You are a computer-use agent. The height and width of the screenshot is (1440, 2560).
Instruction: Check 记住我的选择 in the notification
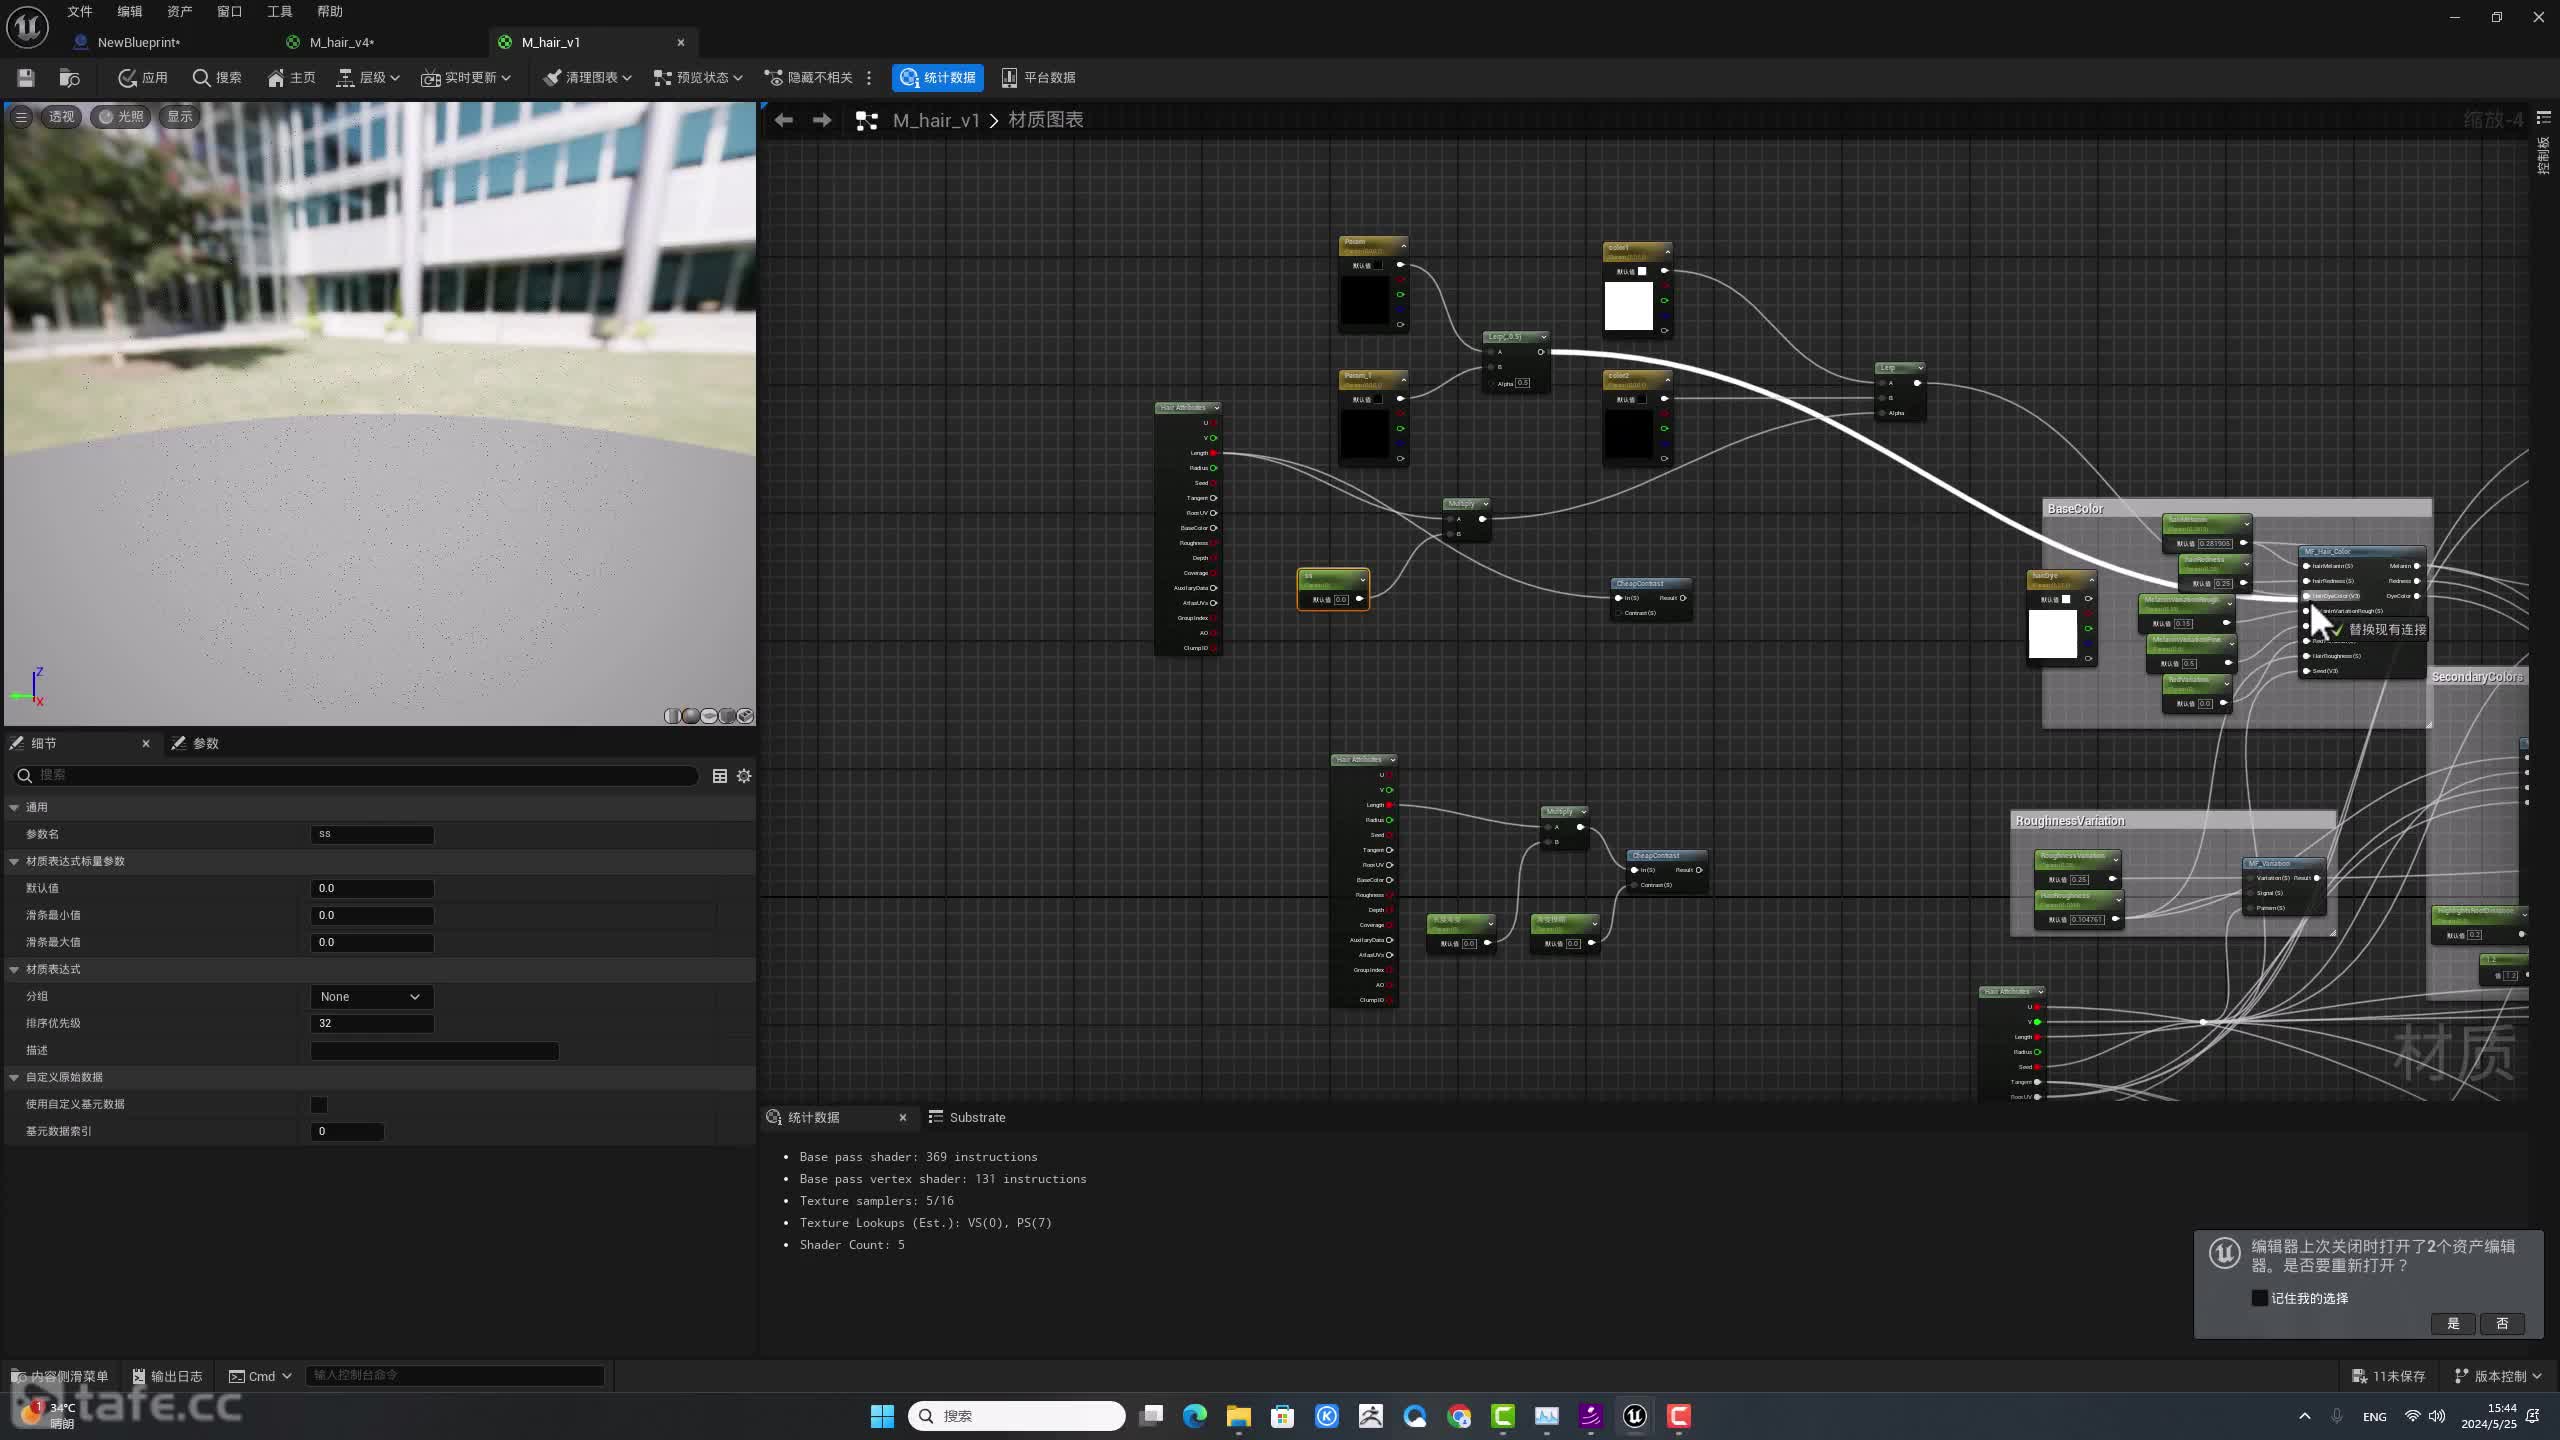pos(2259,1298)
